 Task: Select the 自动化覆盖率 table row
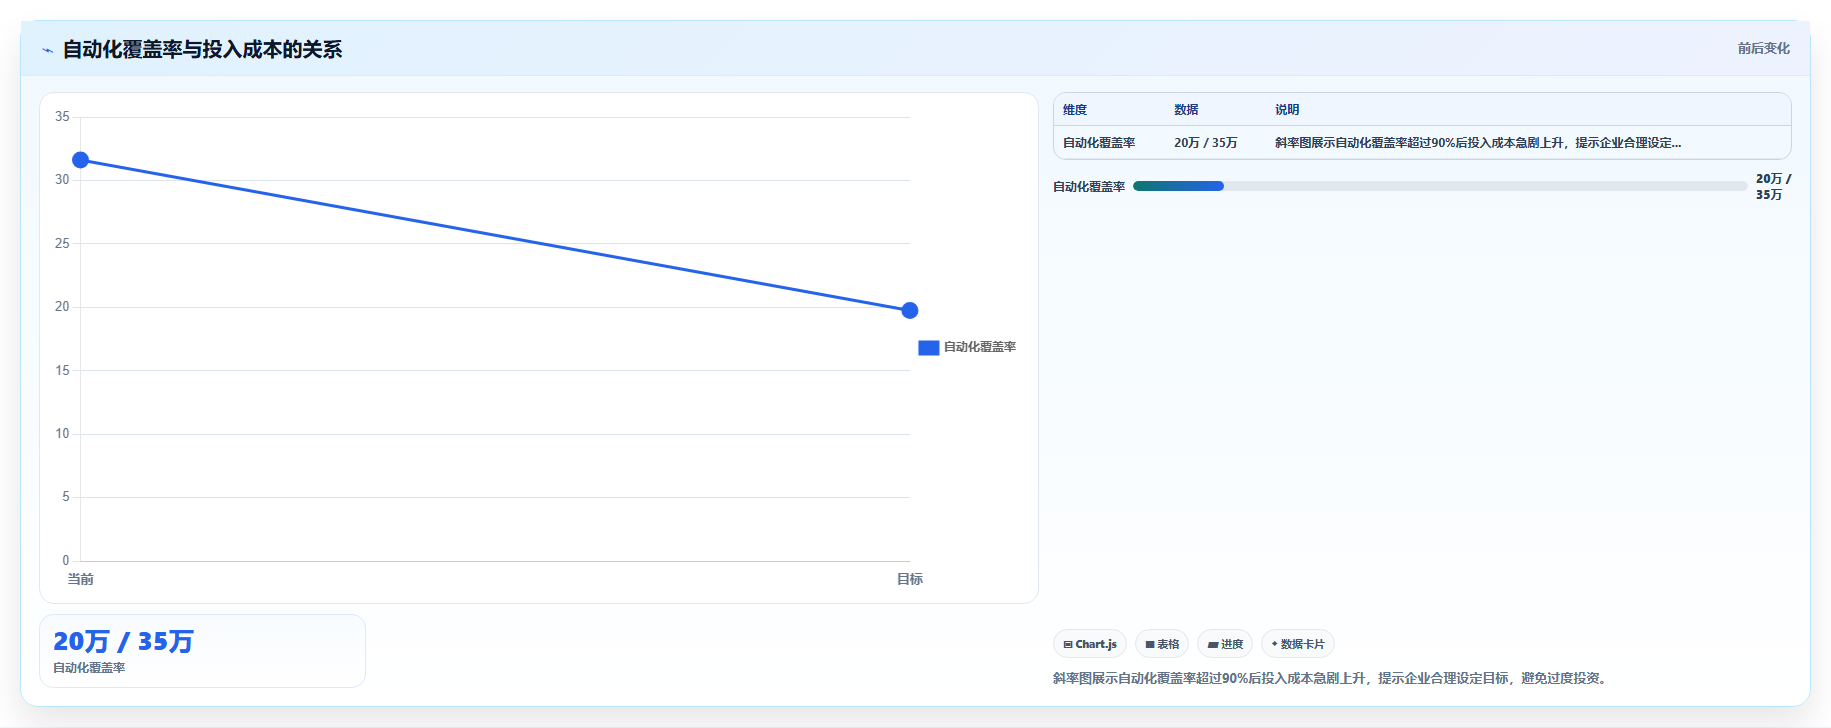[x=1422, y=143]
